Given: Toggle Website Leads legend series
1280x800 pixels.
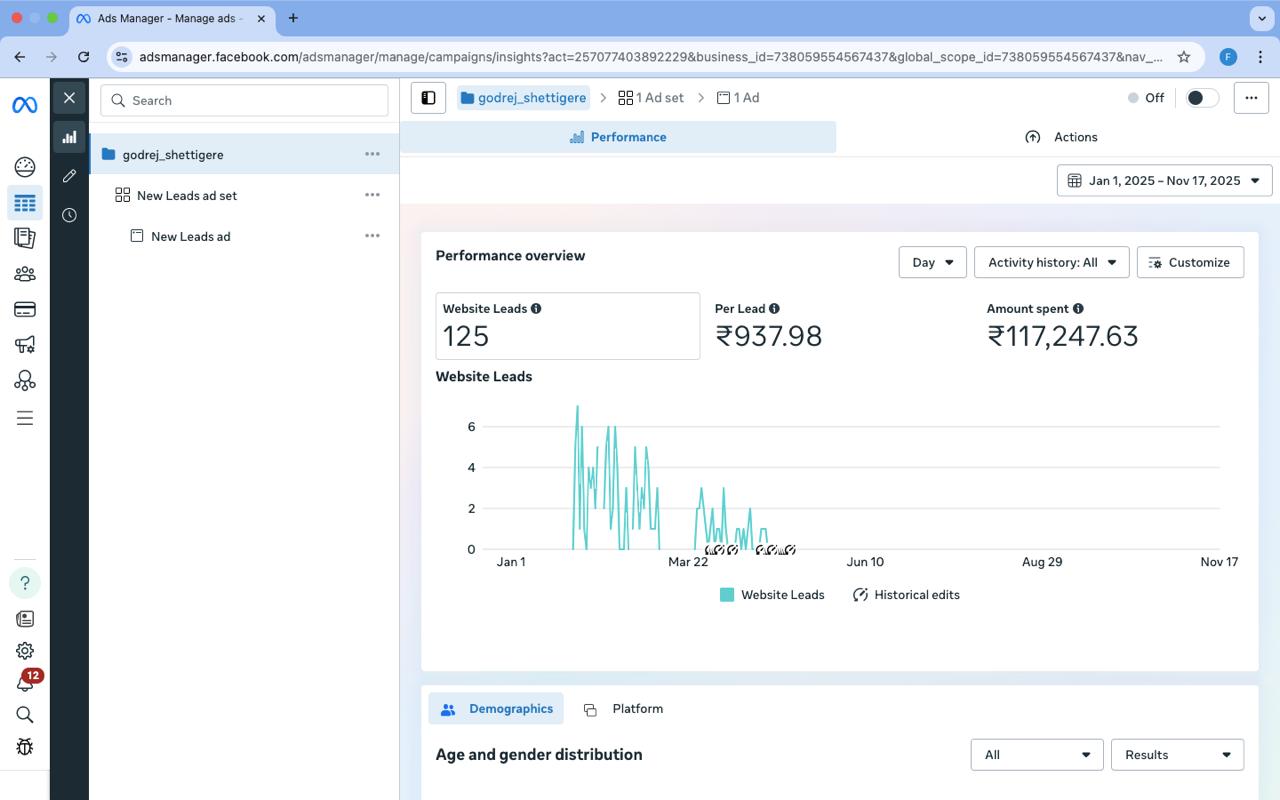Looking at the screenshot, I should click(772, 595).
